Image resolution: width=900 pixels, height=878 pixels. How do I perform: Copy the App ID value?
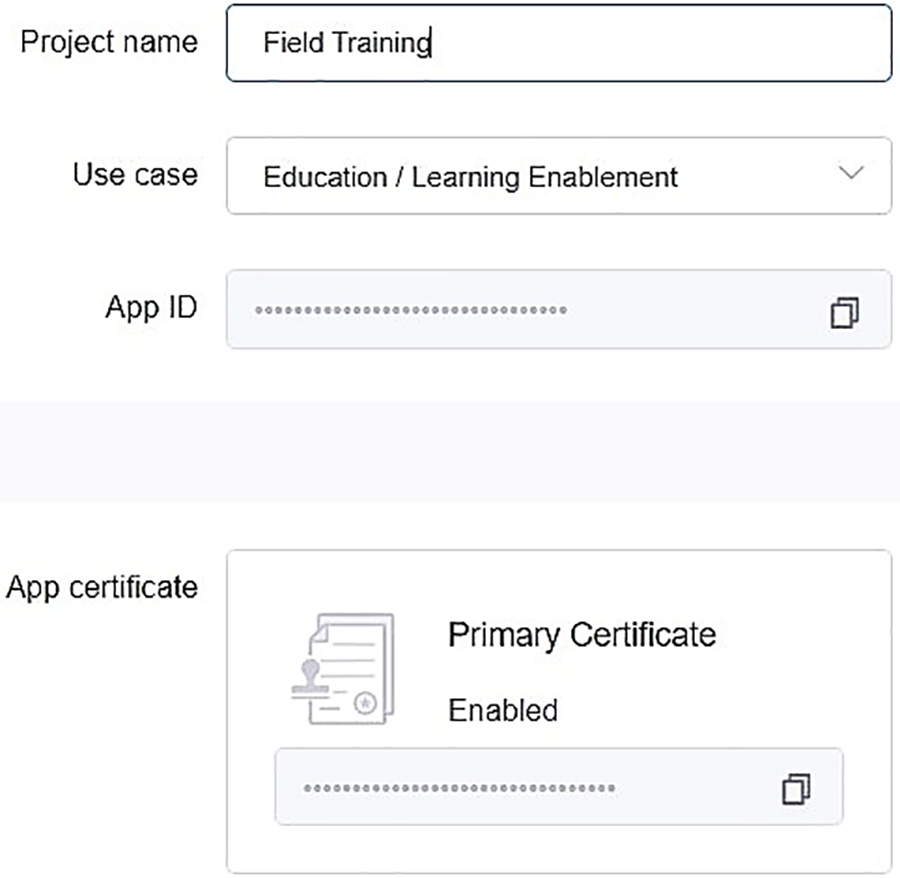845,311
